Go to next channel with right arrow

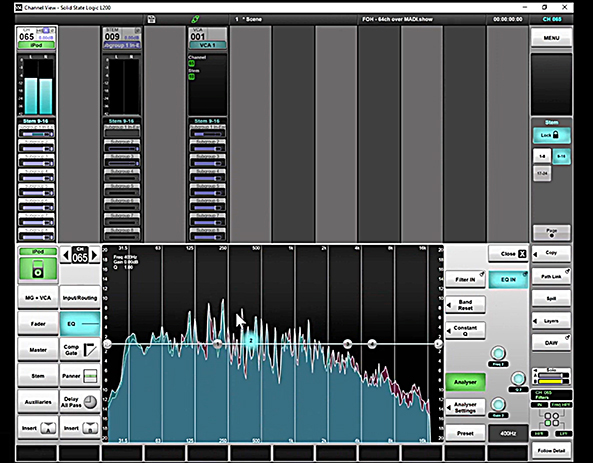(x=95, y=256)
